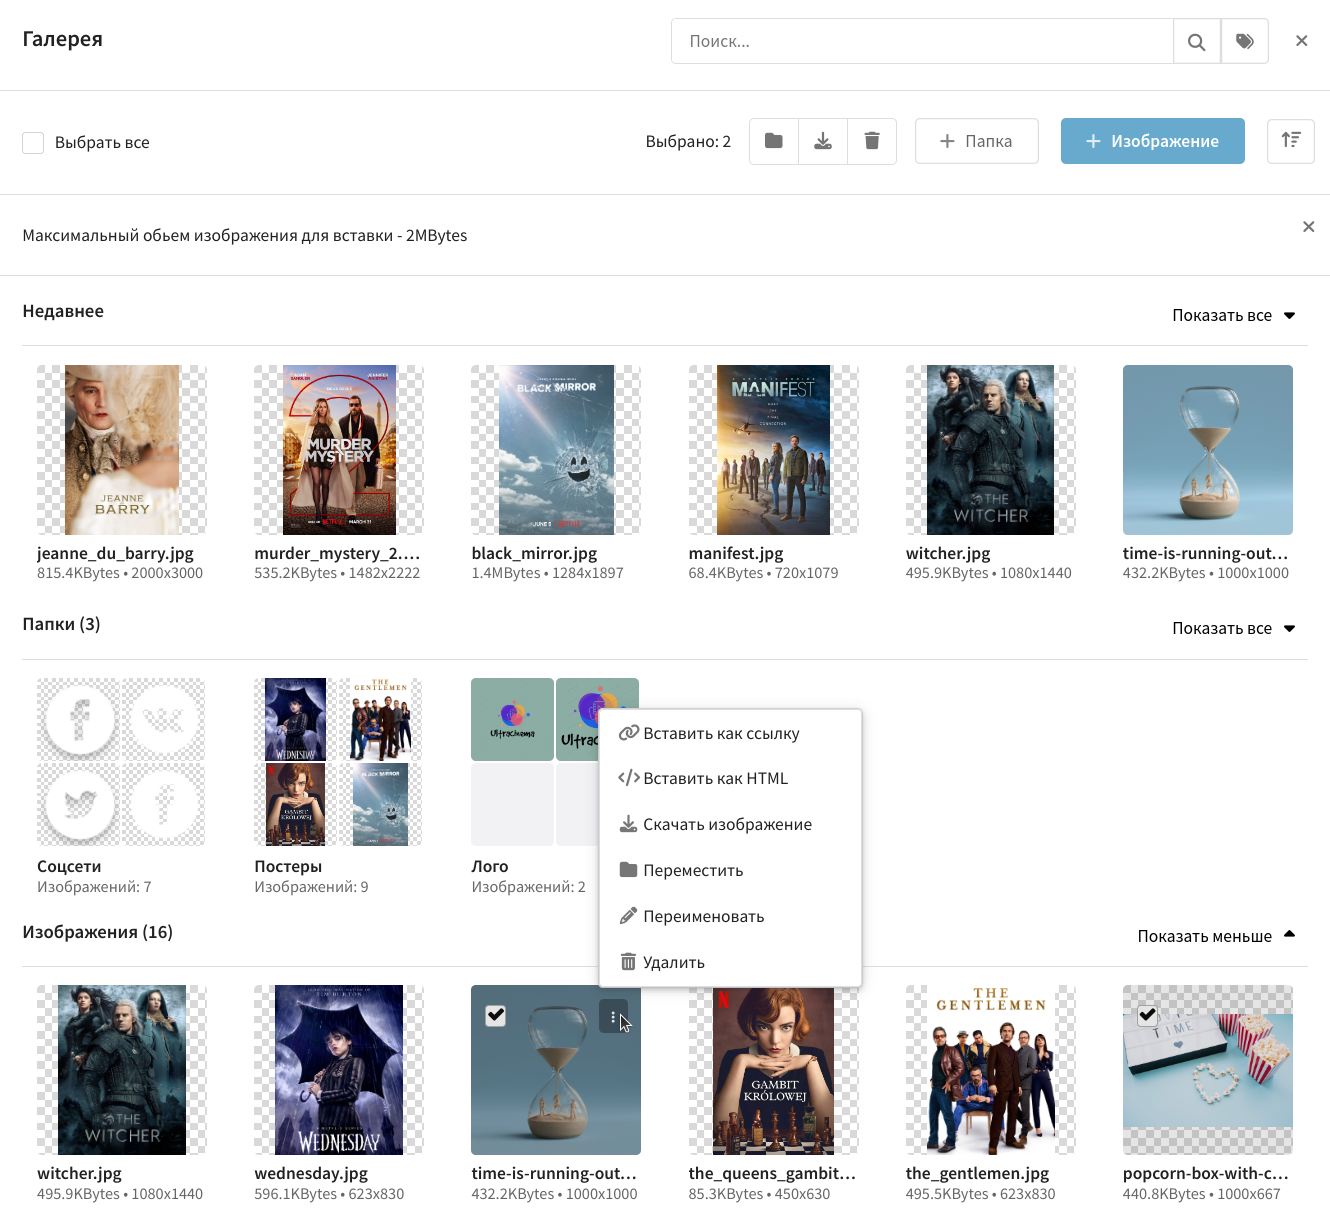This screenshot has height=1210, width=1330.
Task: Uncheck the time-is-running-out image checkbox
Action: click(495, 1015)
